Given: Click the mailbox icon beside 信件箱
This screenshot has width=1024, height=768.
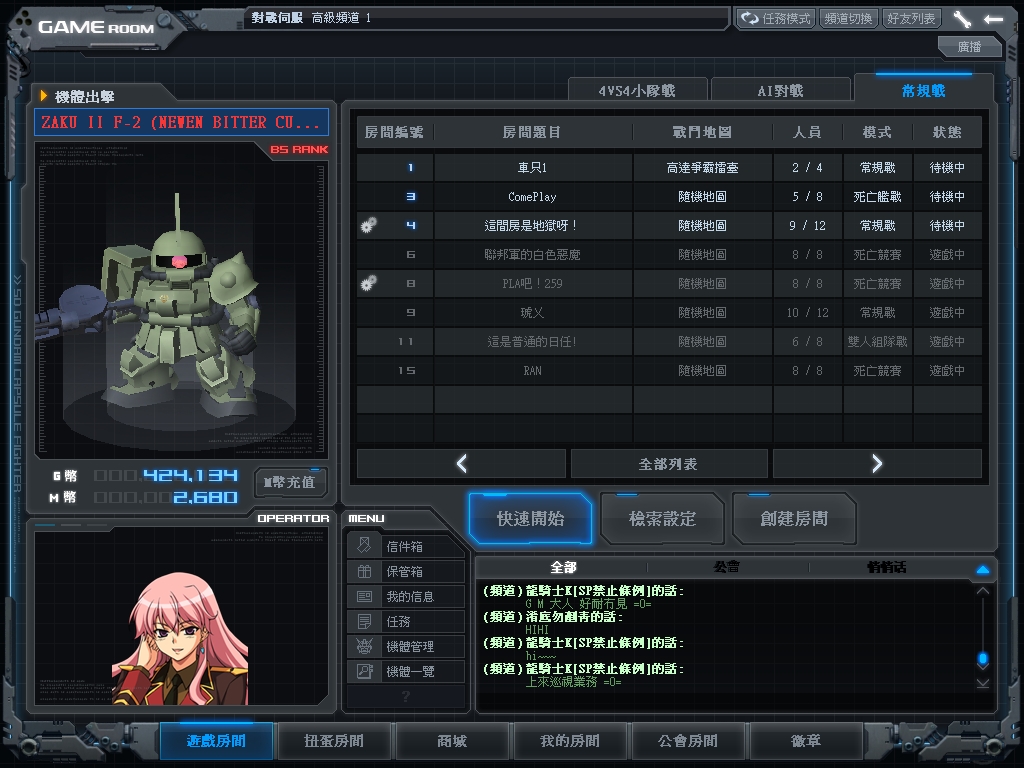Looking at the screenshot, I should [x=364, y=545].
